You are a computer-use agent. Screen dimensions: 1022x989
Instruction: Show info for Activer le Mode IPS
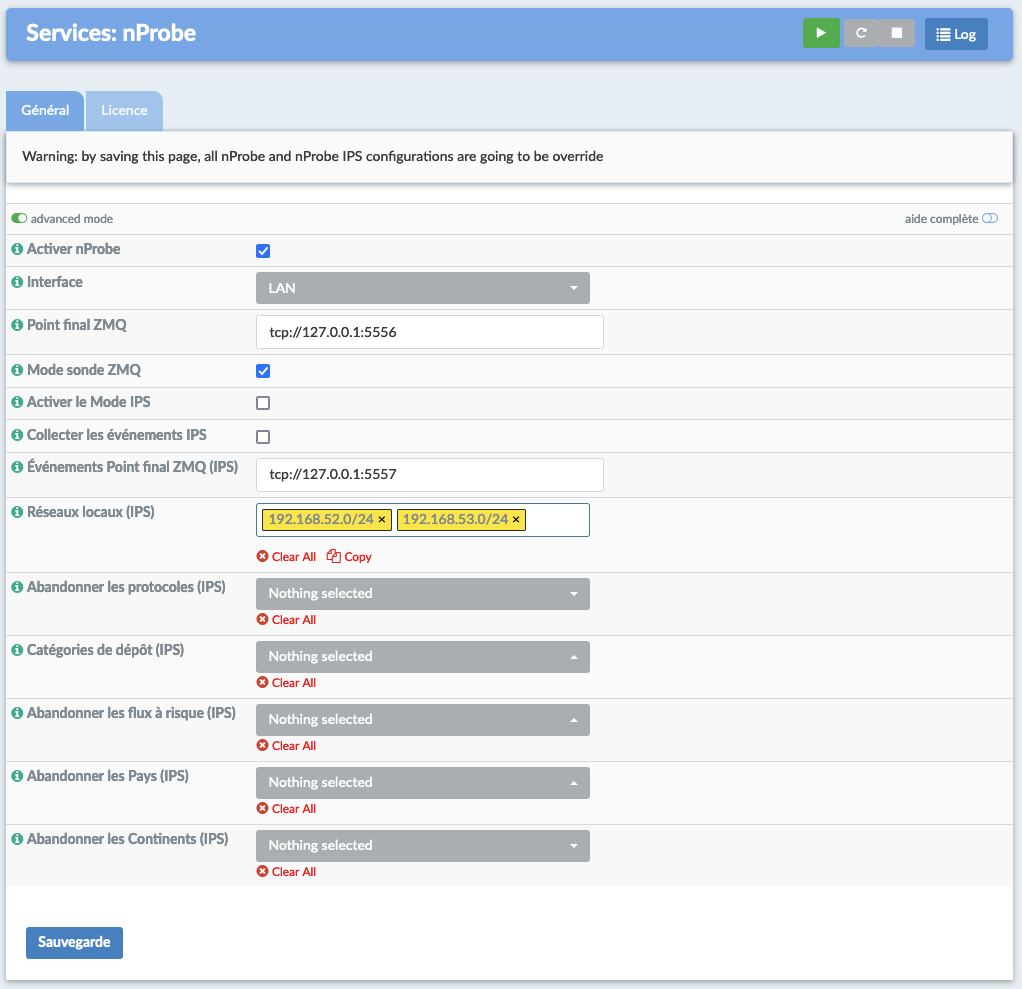click(x=18, y=402)
